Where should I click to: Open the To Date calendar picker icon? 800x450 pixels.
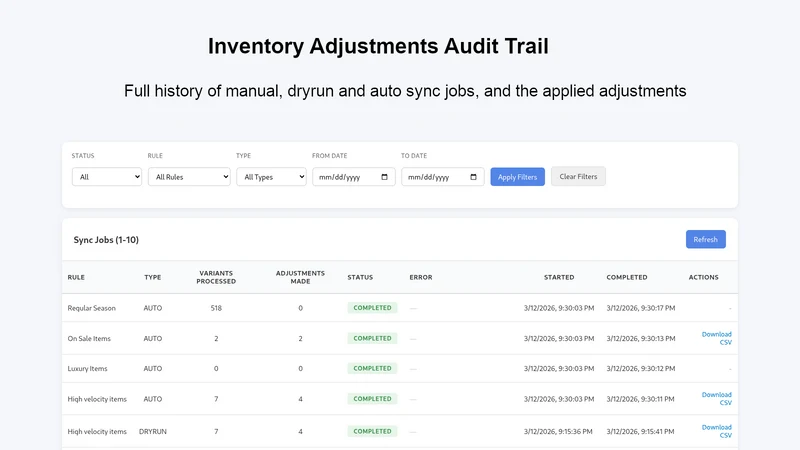point(473,177)
